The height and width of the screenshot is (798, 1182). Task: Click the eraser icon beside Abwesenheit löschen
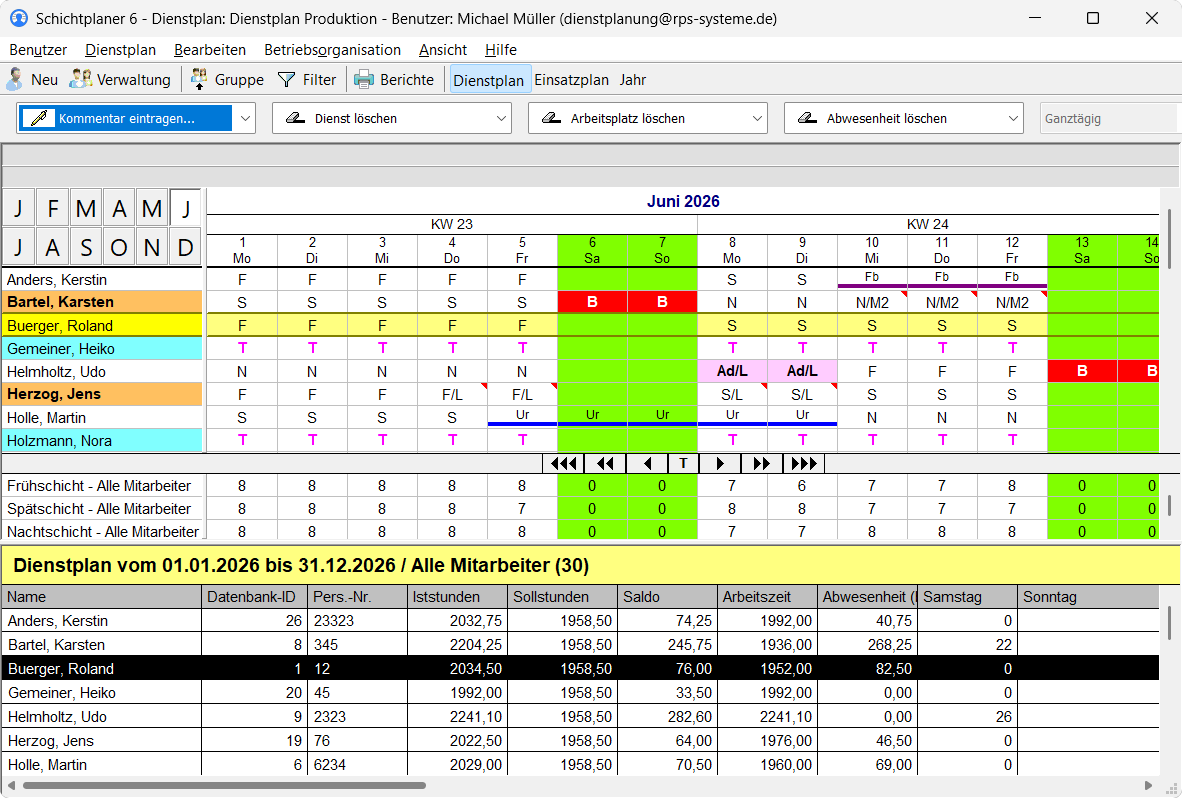[807, 118]
